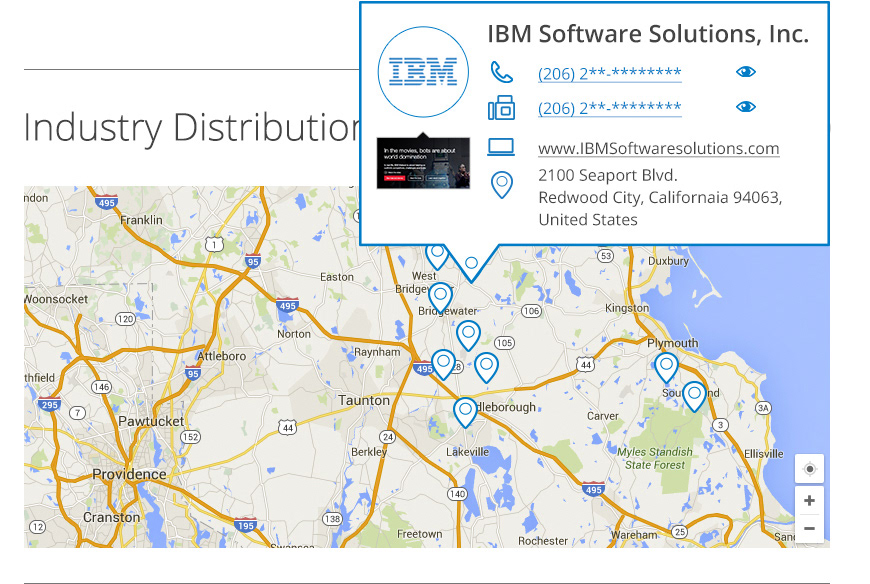Select the map pin at Plymouth

(x=666, y=367)
